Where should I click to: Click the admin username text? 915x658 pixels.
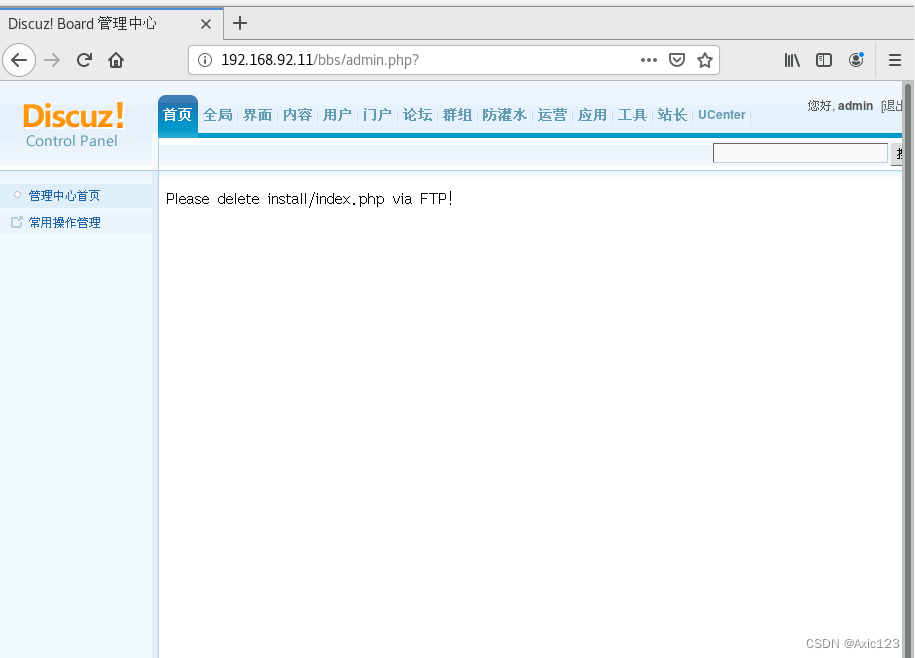(x=855, y=106)
